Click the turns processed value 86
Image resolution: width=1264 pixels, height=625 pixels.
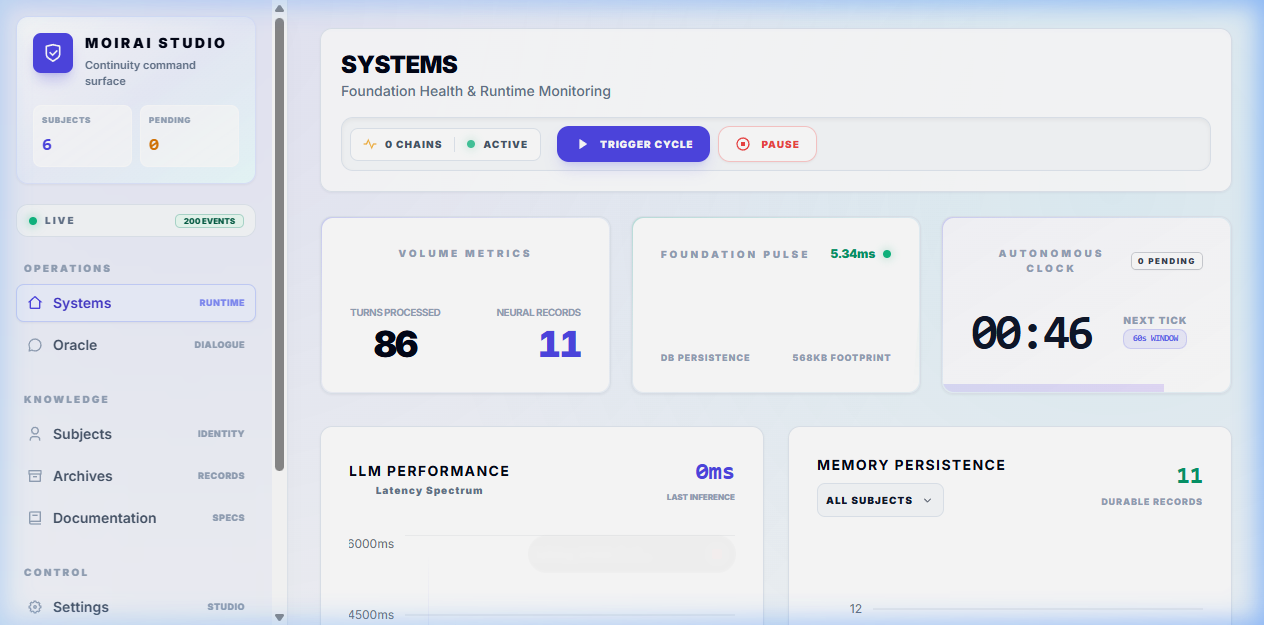pos(395,344)
